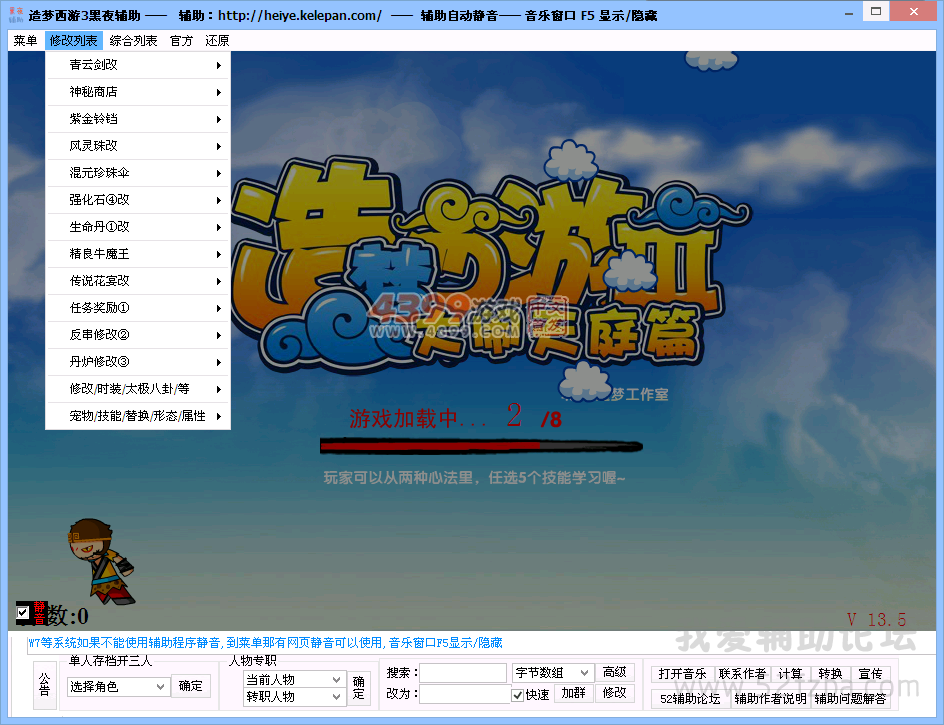
Task: Open the 字节数组 type dropdown
Action: [552, 672]
